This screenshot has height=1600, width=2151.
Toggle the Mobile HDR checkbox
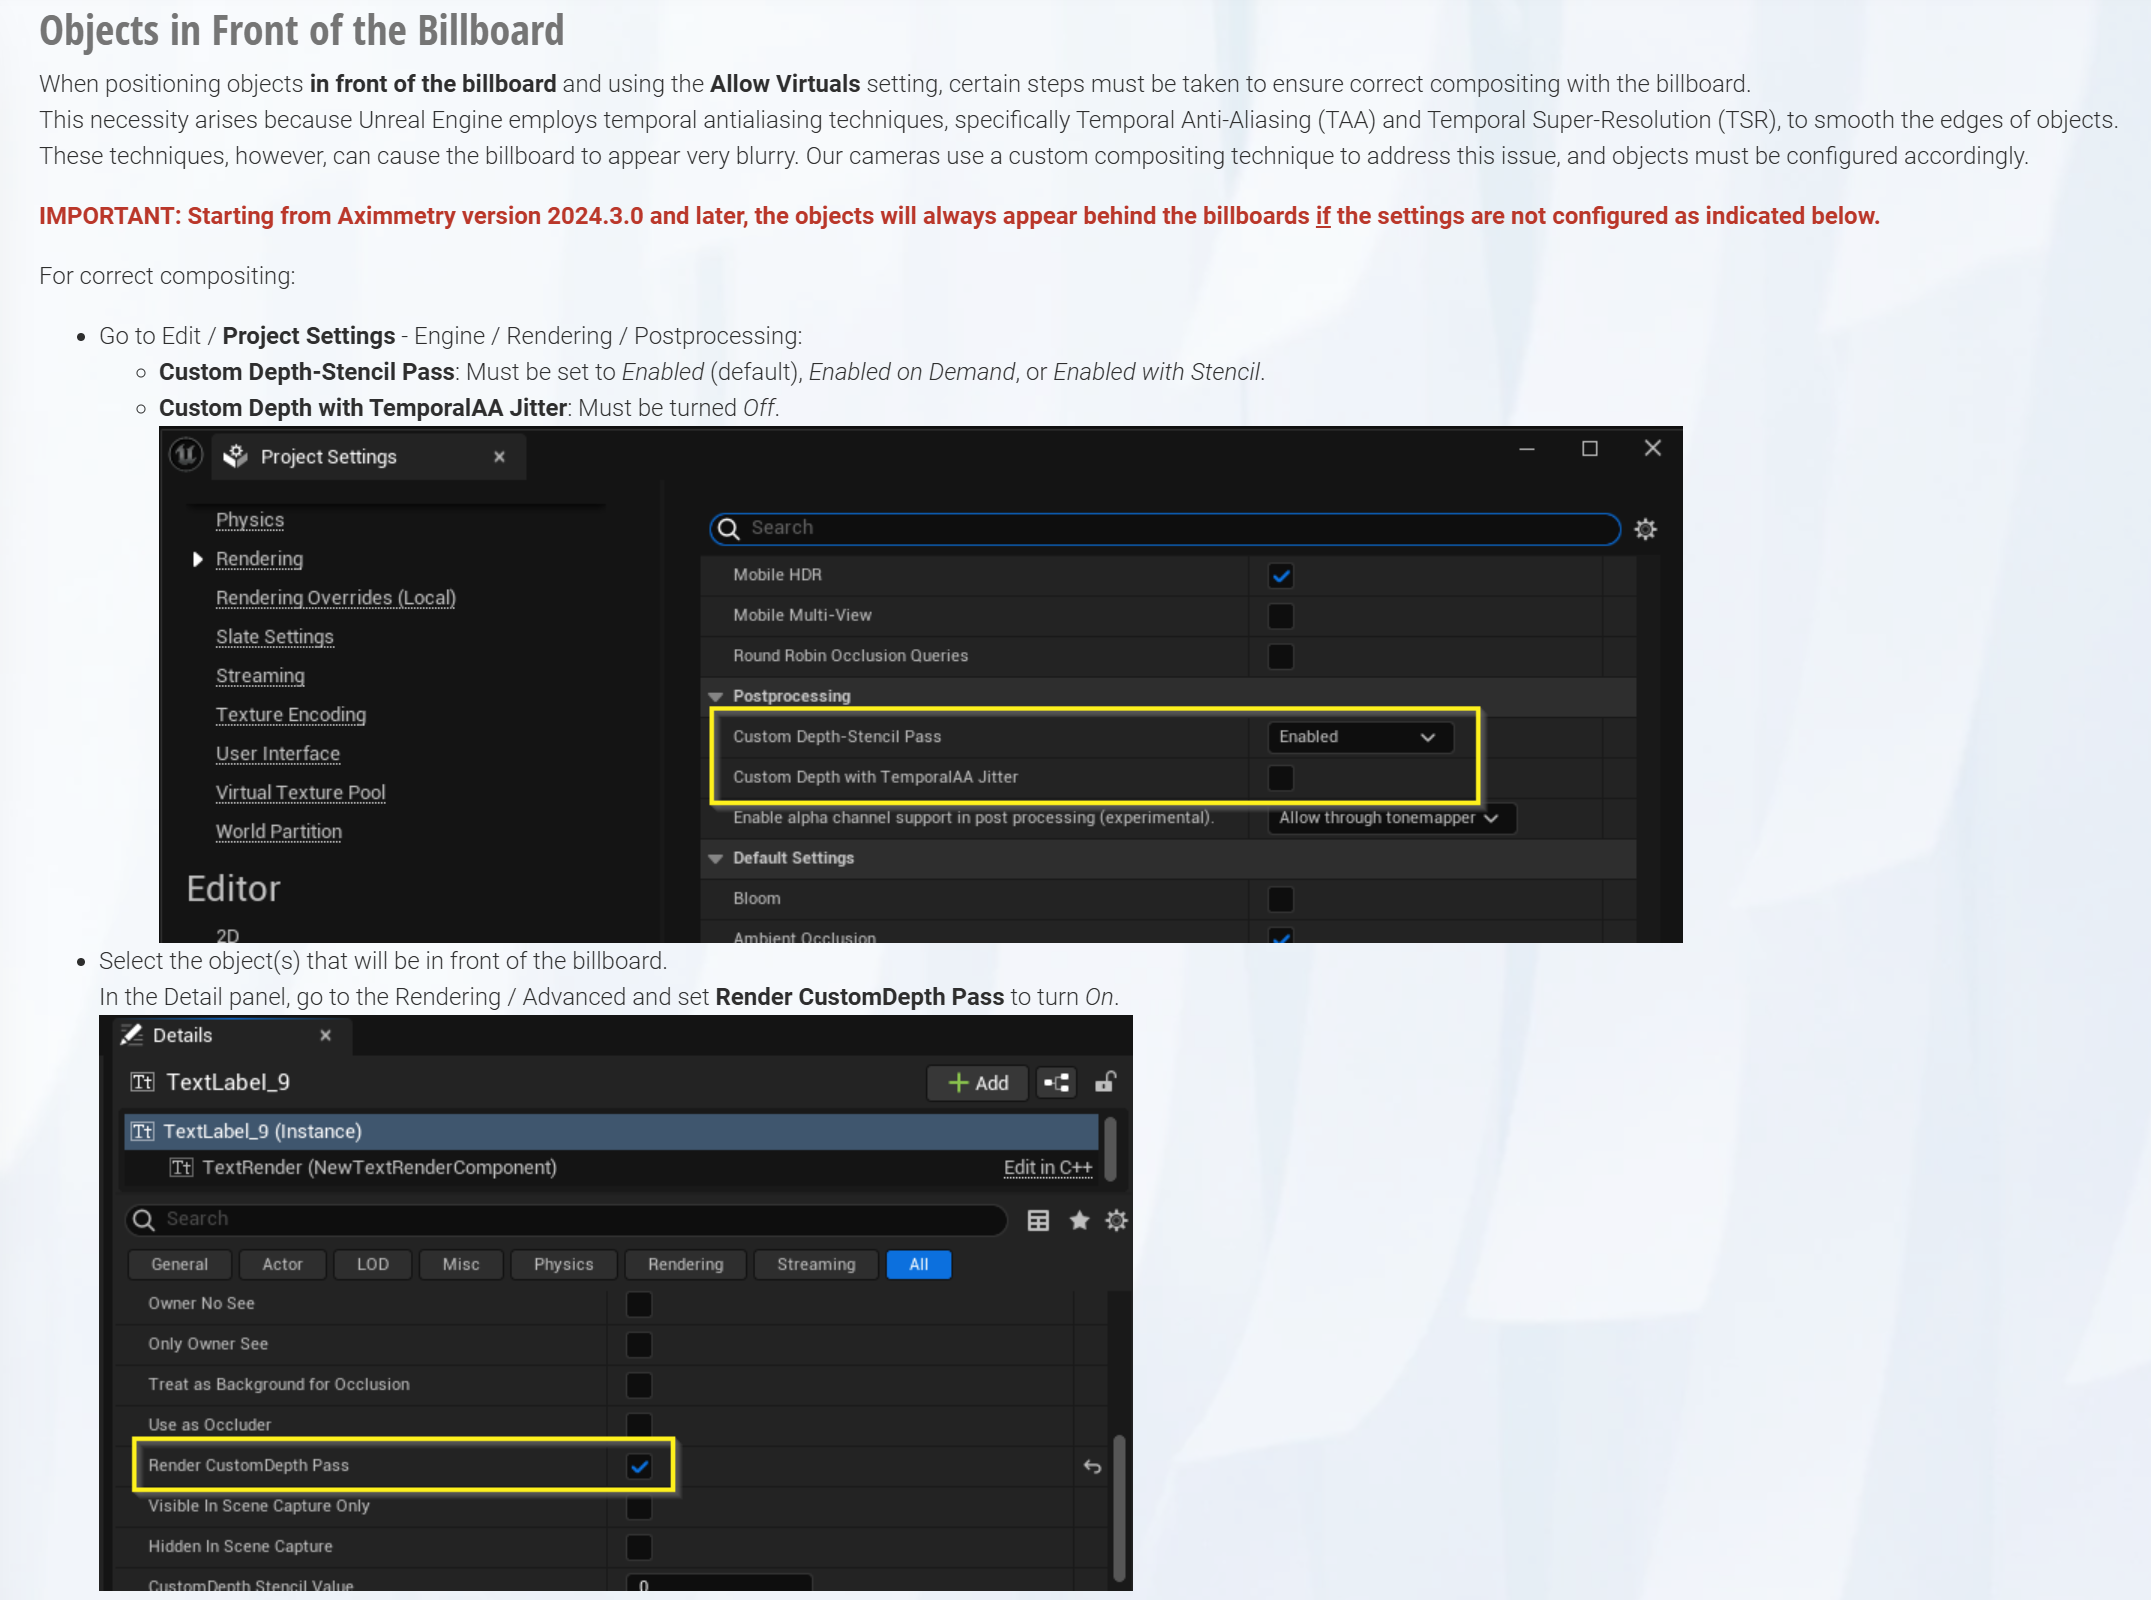1281,576
